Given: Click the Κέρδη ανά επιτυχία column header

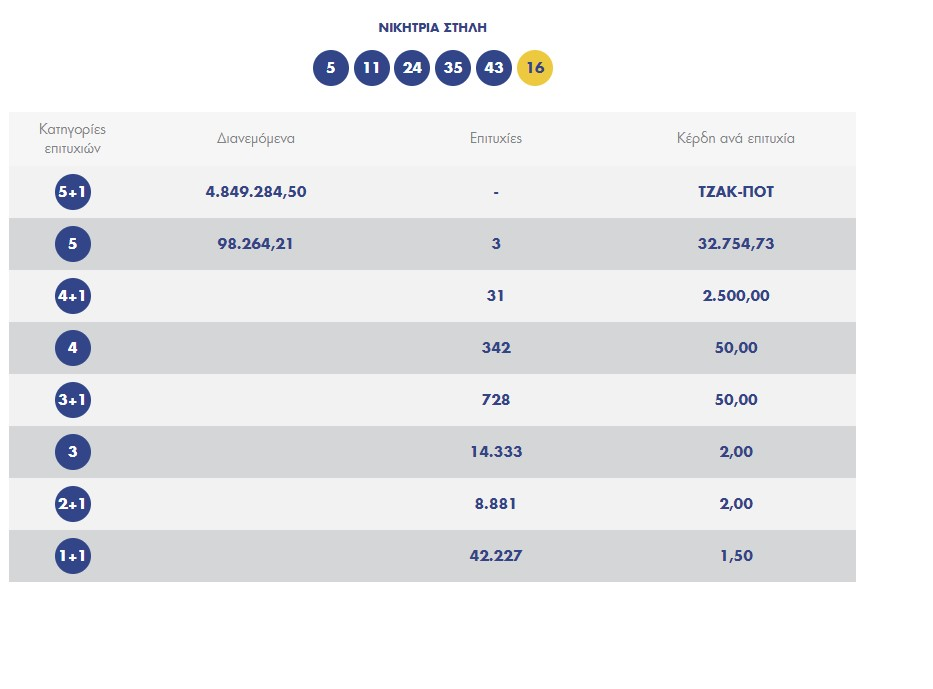Looking at the screenshot, I should pos(736,139).
